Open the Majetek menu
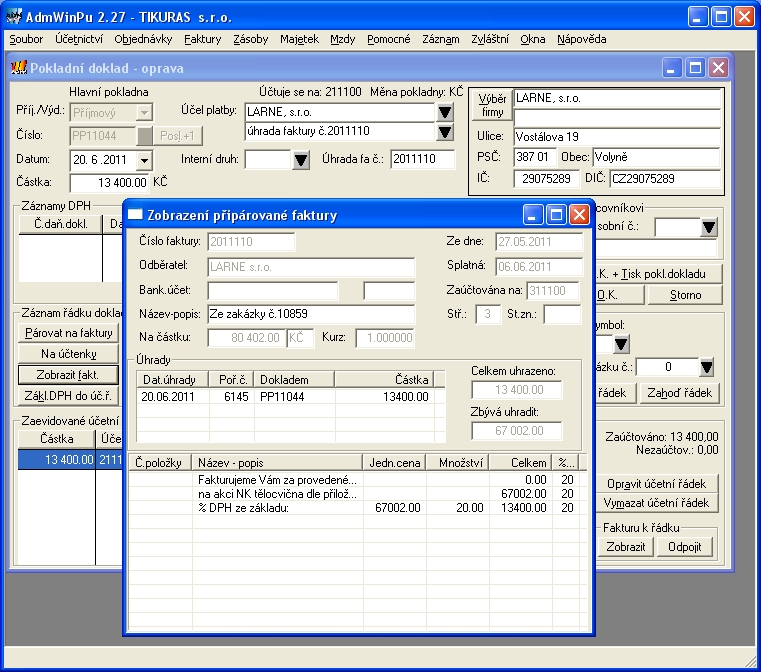 tap(299, 39)
